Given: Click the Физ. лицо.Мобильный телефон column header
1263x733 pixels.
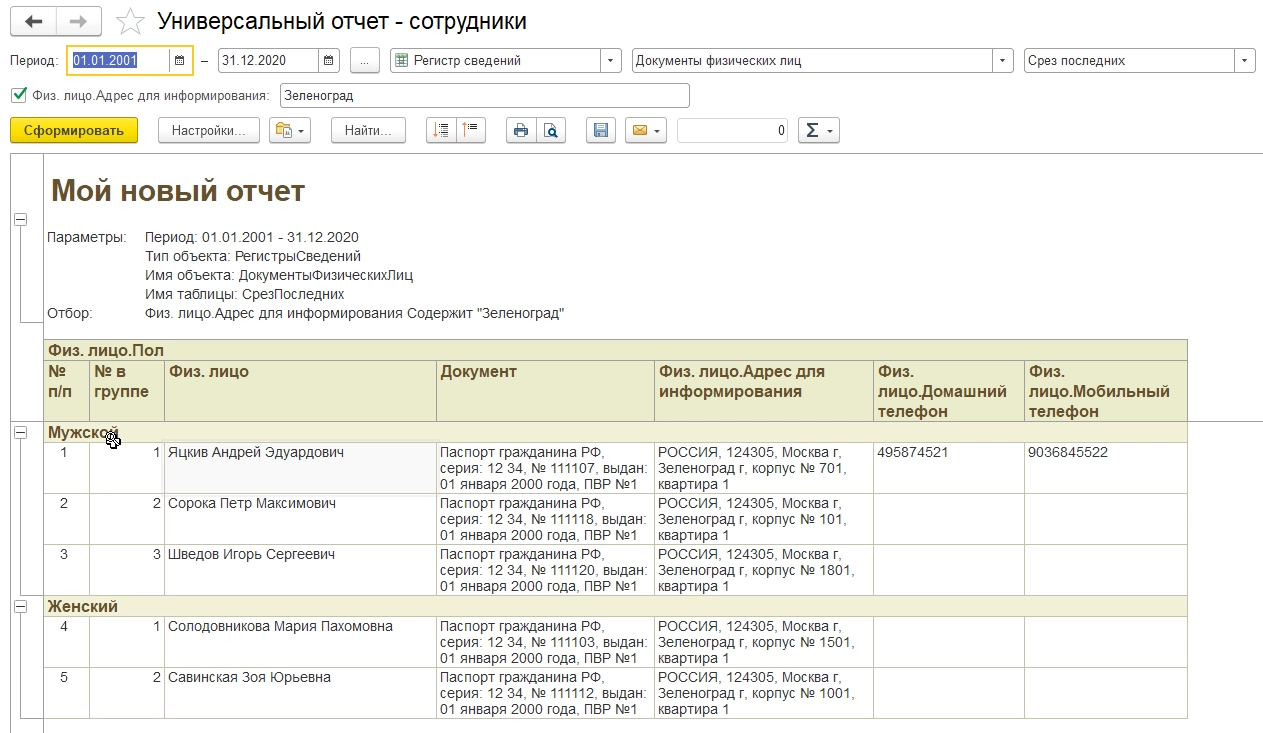Looking at the screenshot, I should (x=1106, y=390).
